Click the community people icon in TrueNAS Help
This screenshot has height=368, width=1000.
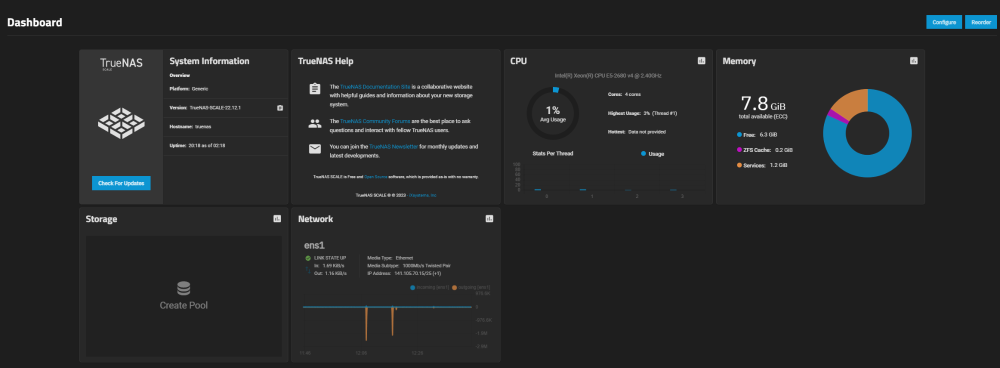coord(314,124)
